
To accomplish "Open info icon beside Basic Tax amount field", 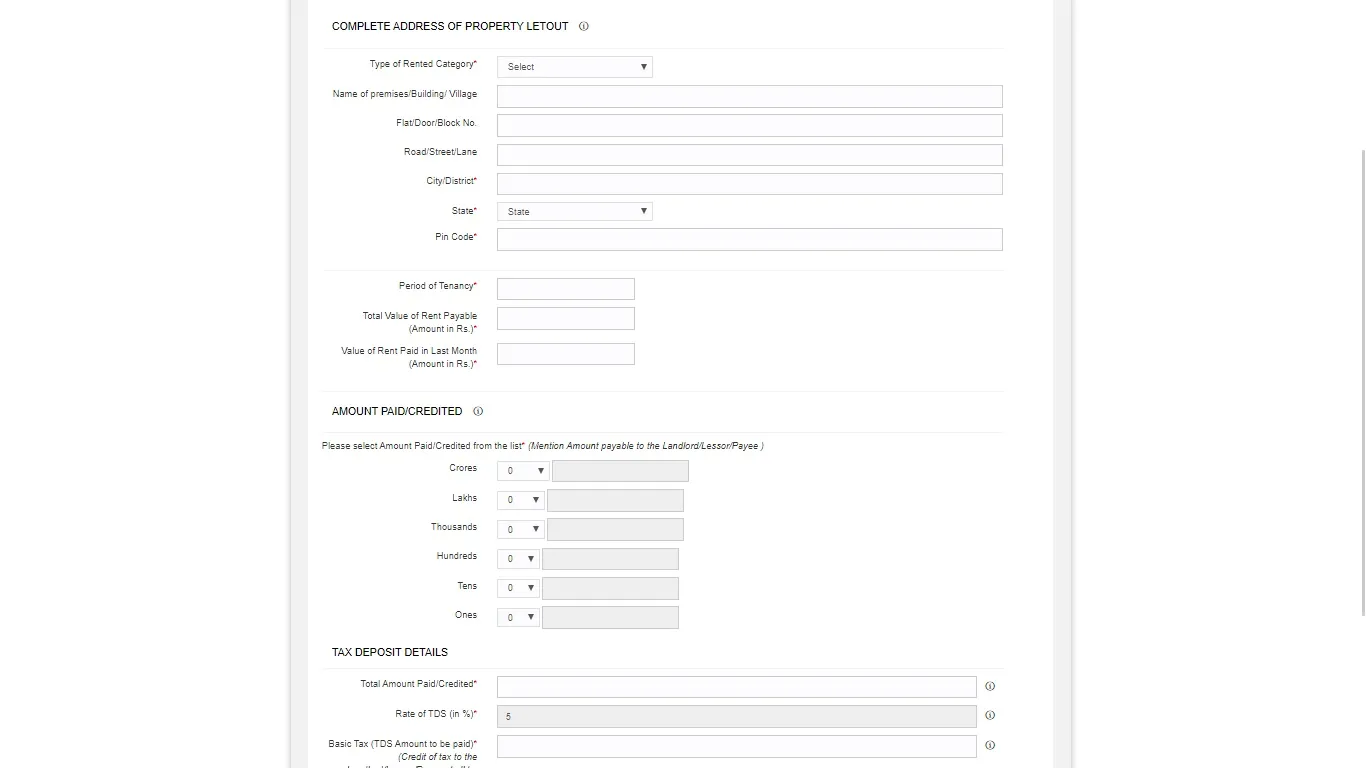I will [x=990, y=745].
